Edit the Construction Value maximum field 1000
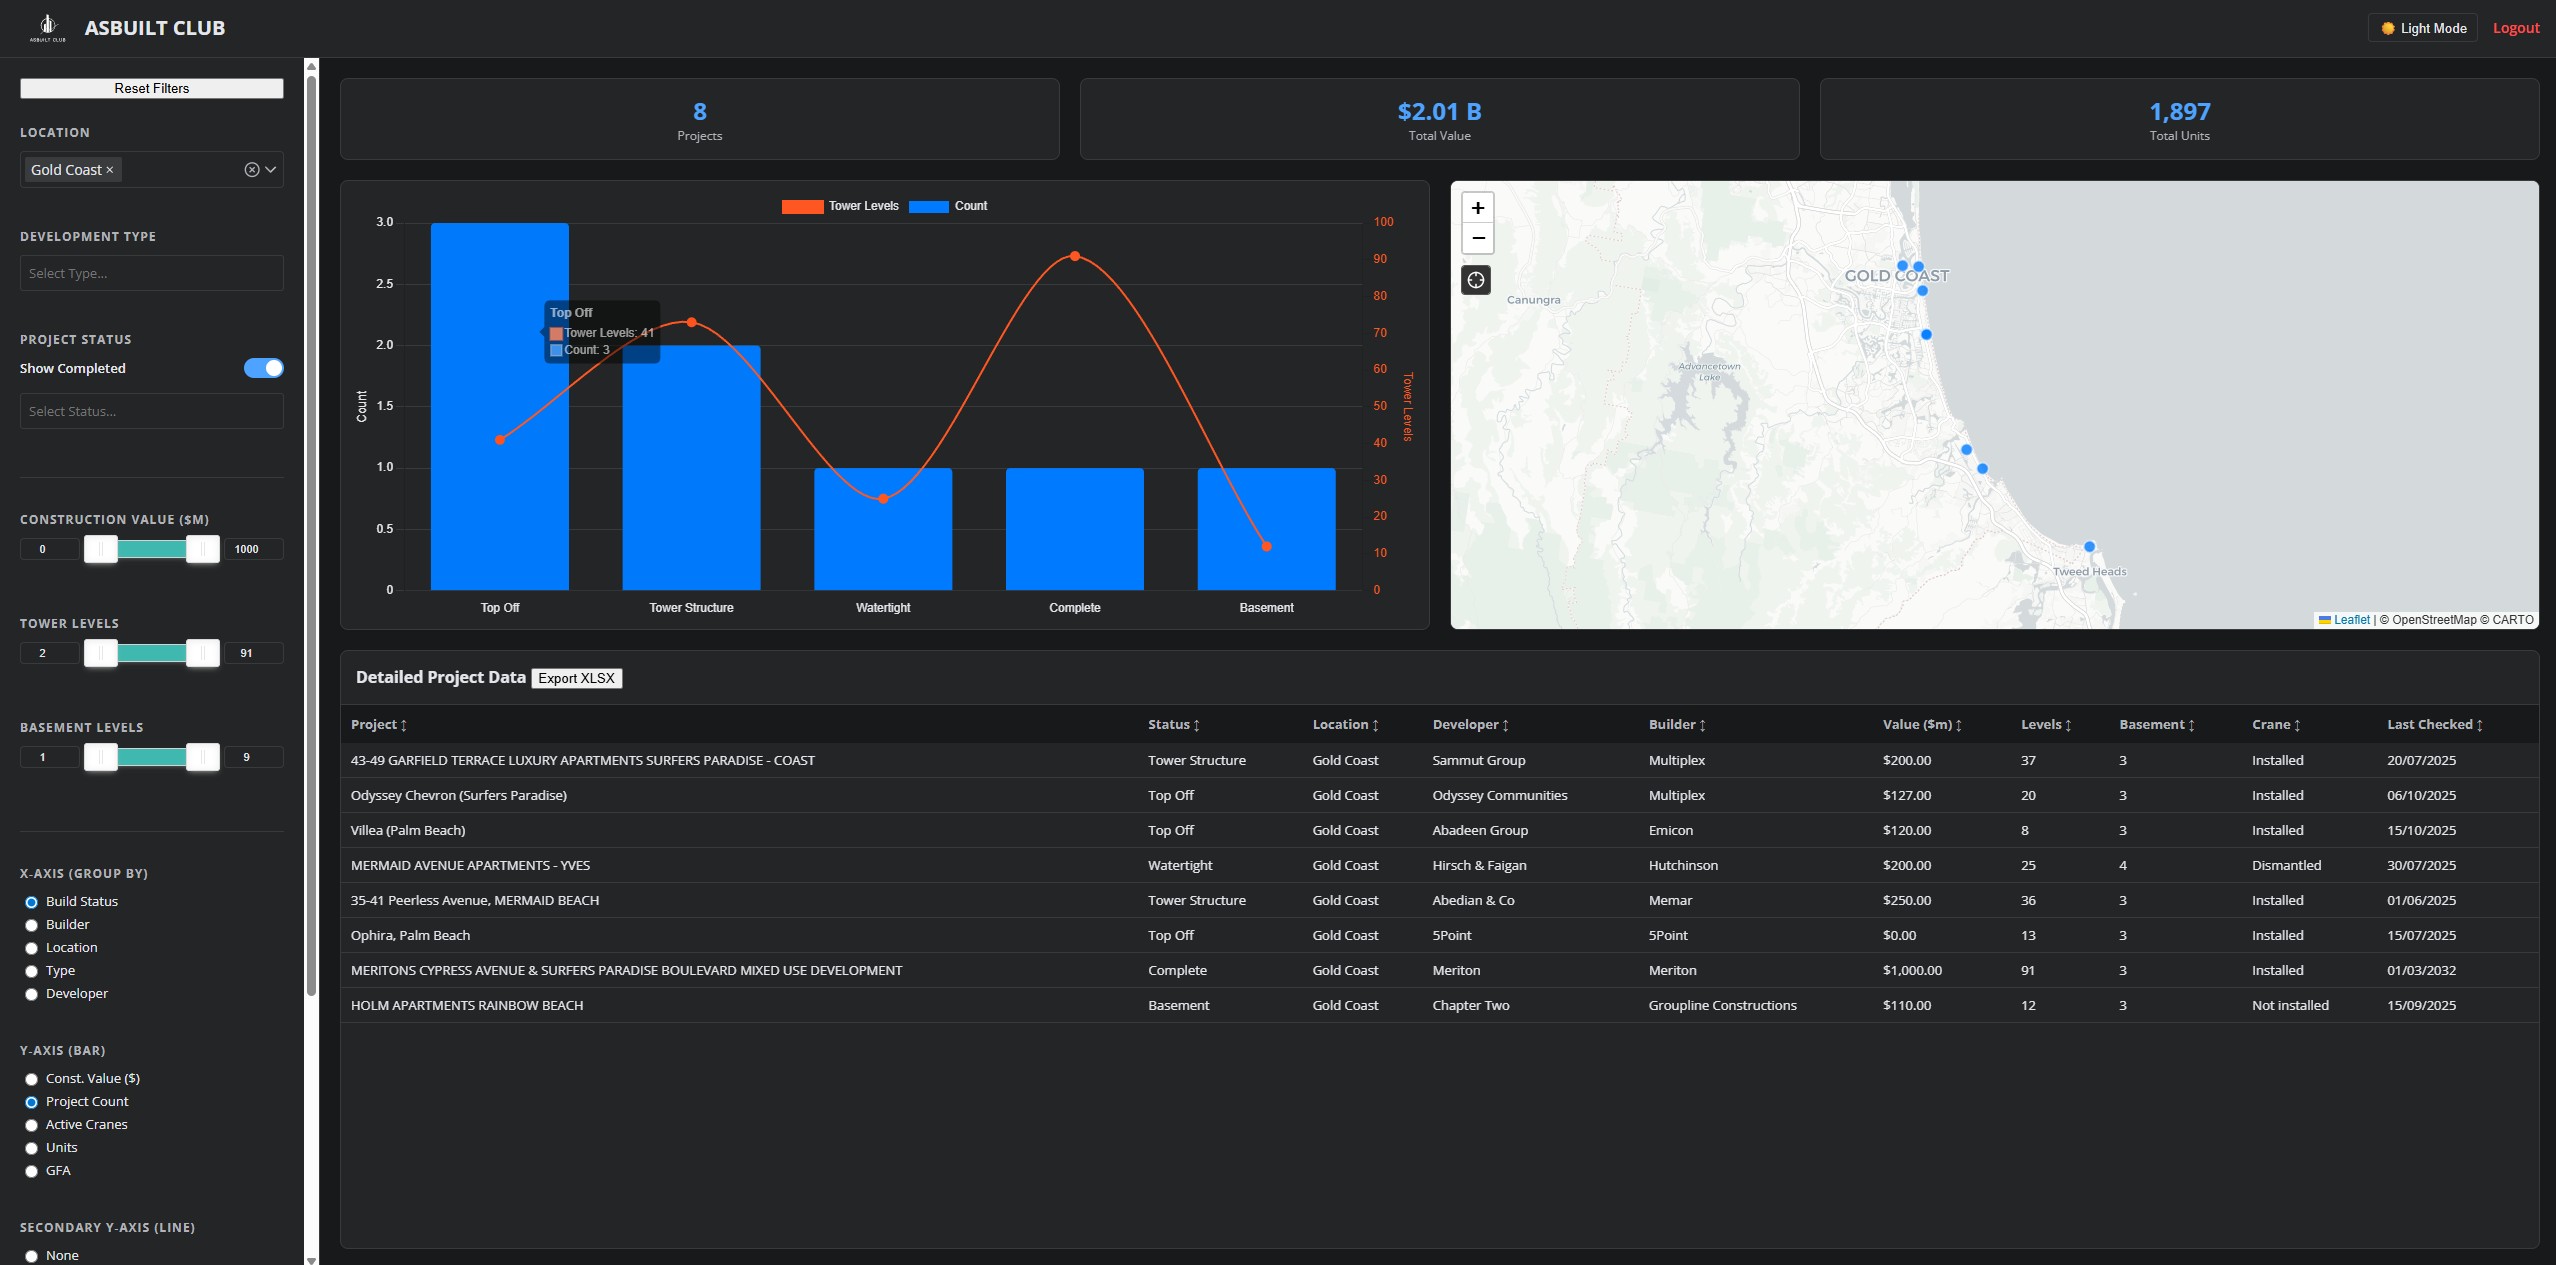 [x=254, y=549]
